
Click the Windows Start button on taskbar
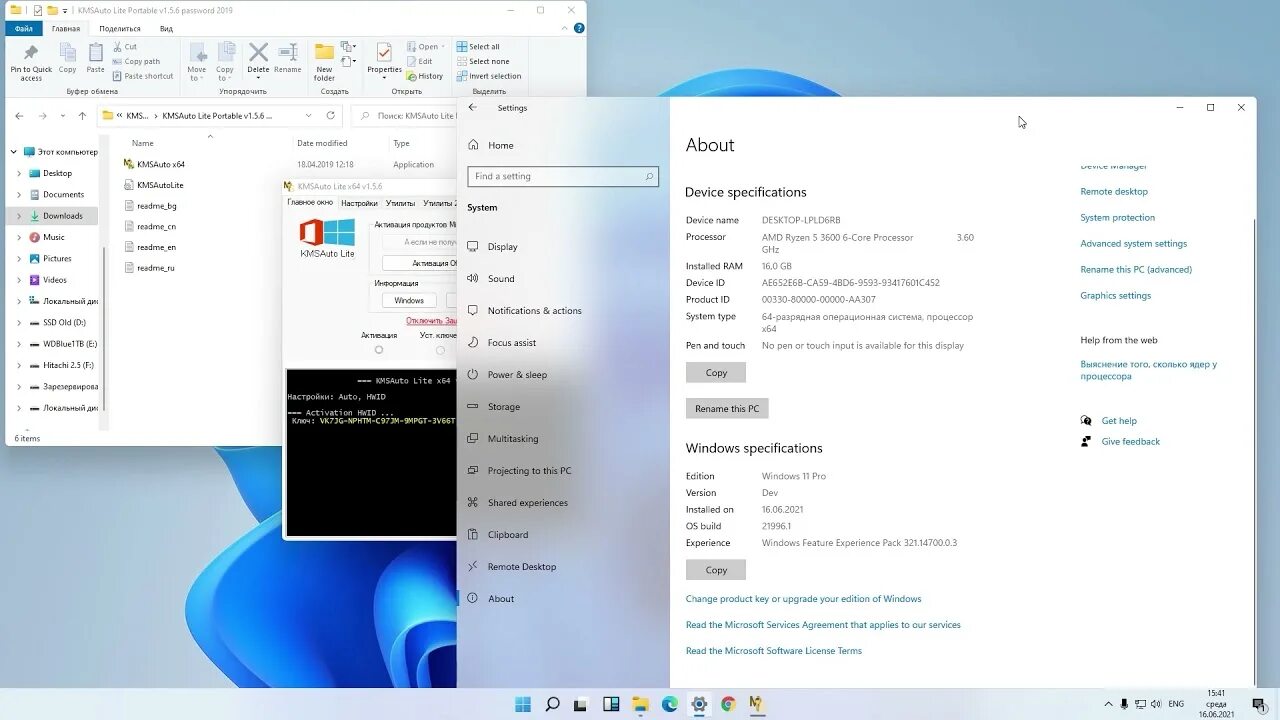point(523,704)
